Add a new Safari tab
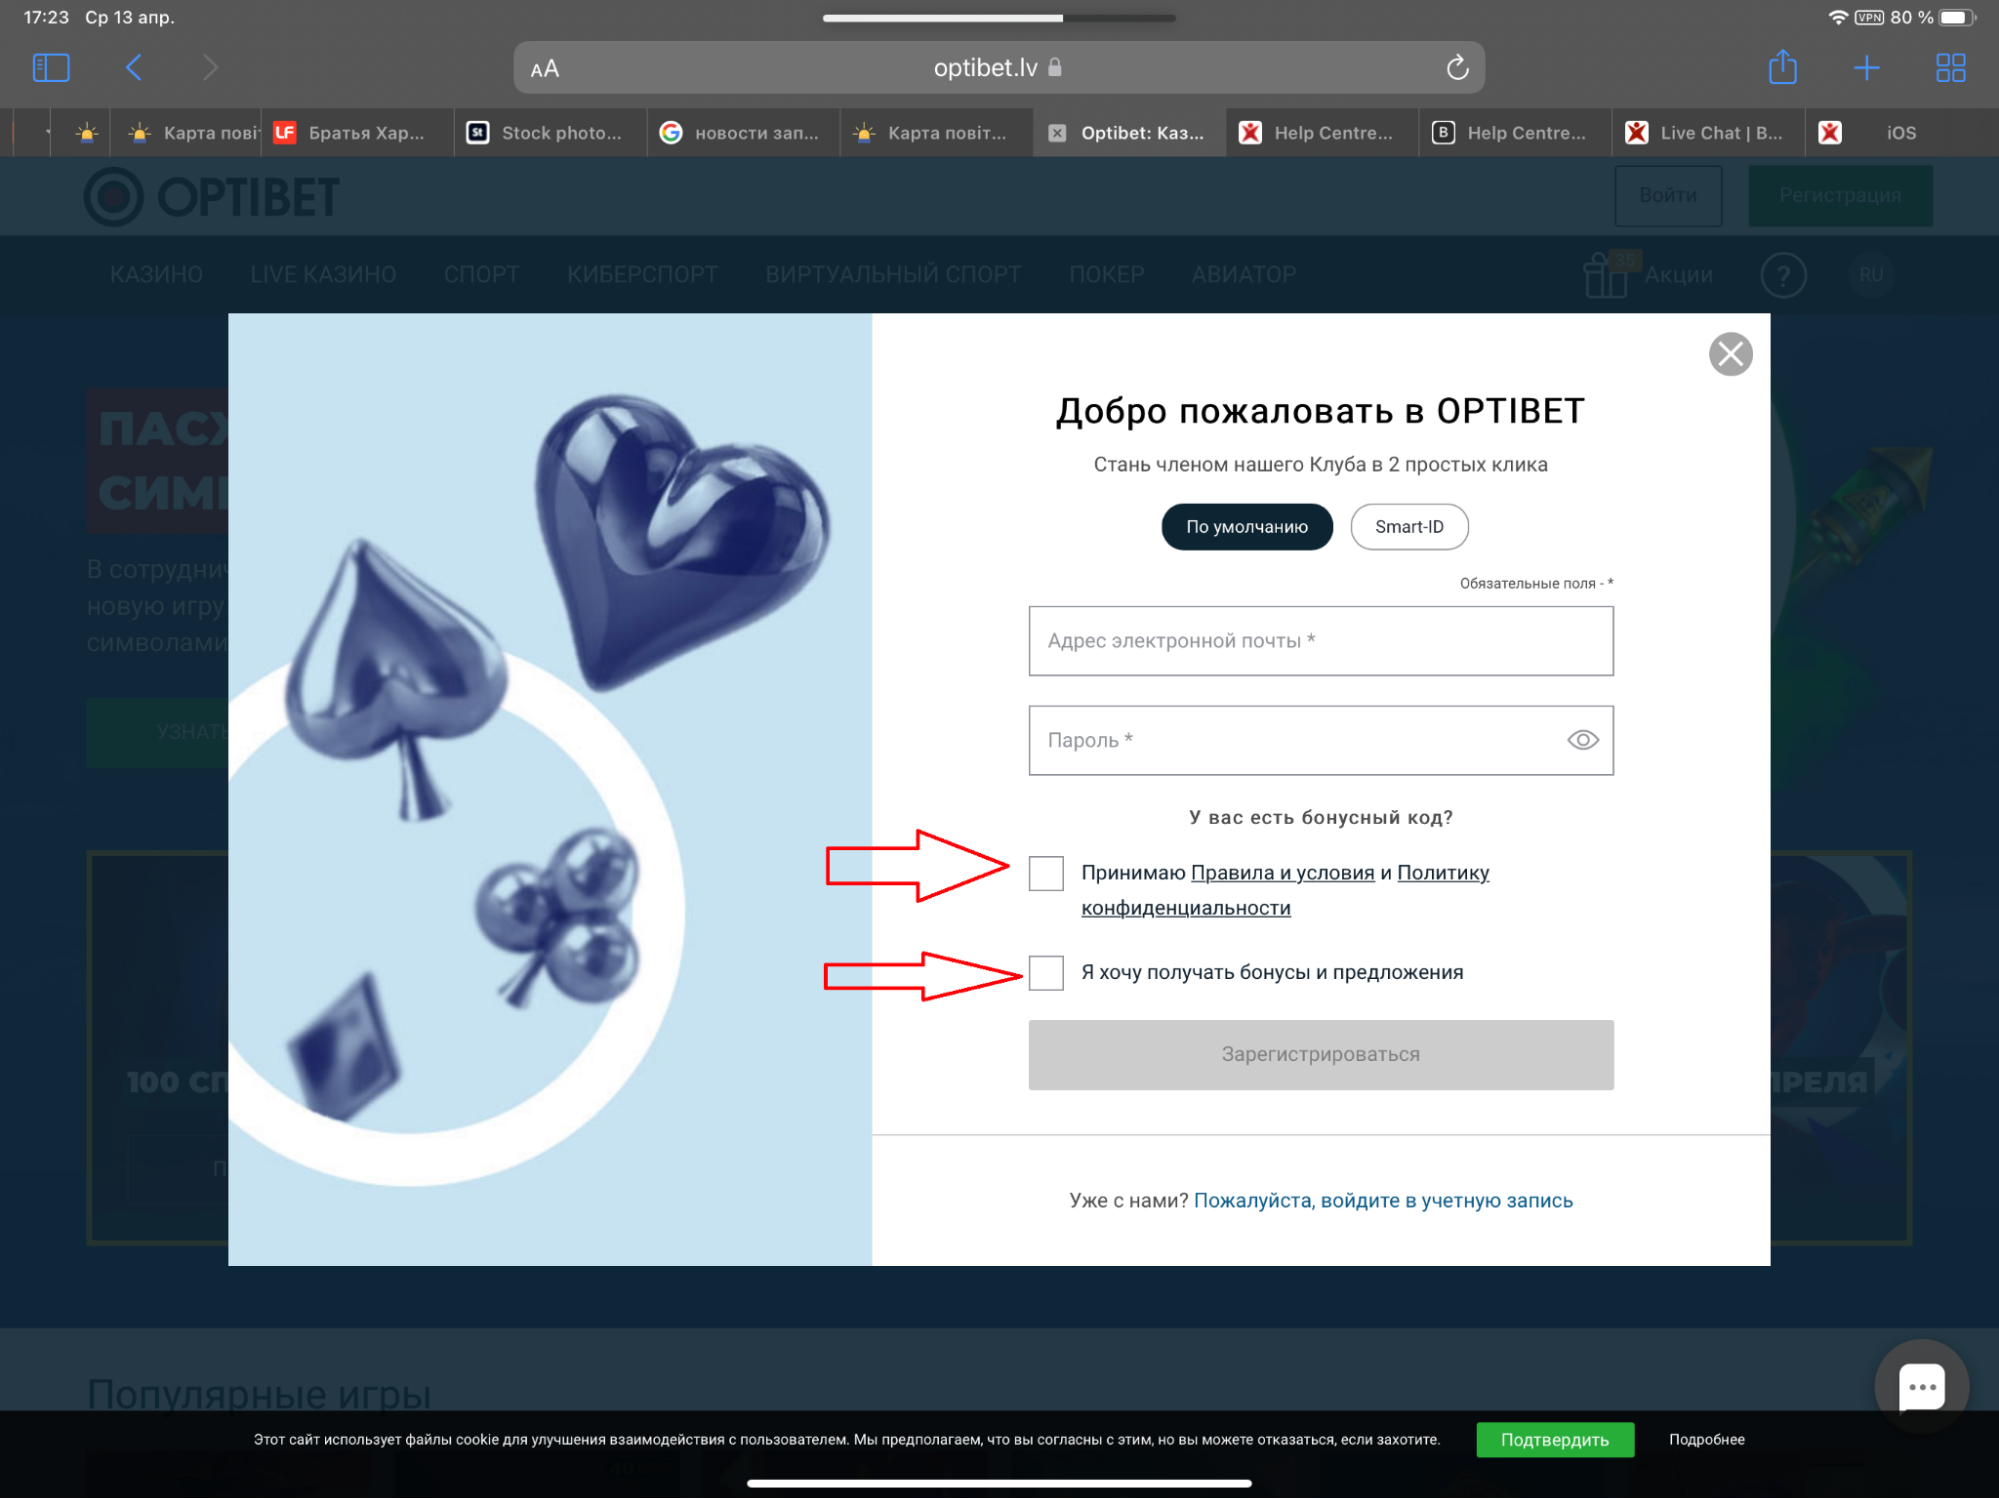1999x1499 pixels. click(x=1866, y=68)
